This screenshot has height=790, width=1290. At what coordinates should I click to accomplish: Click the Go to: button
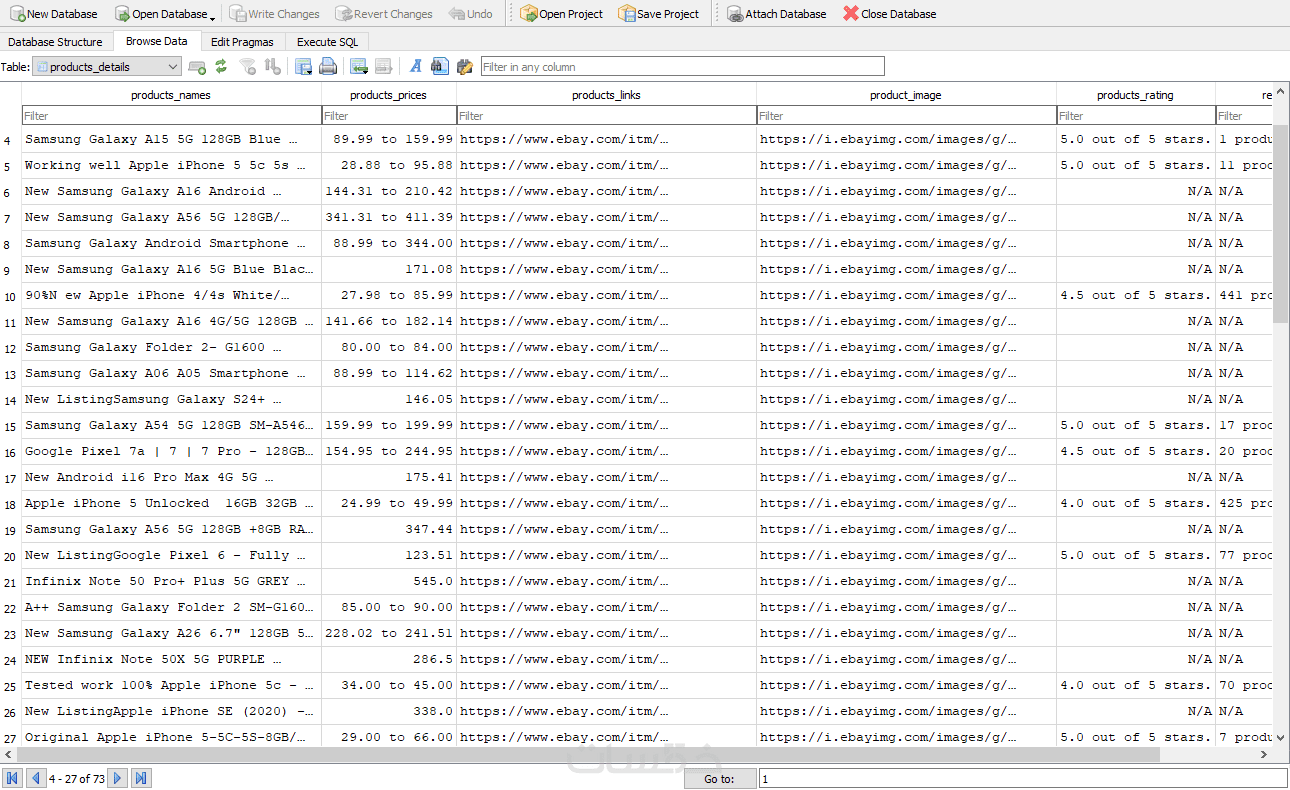[719, 778]
